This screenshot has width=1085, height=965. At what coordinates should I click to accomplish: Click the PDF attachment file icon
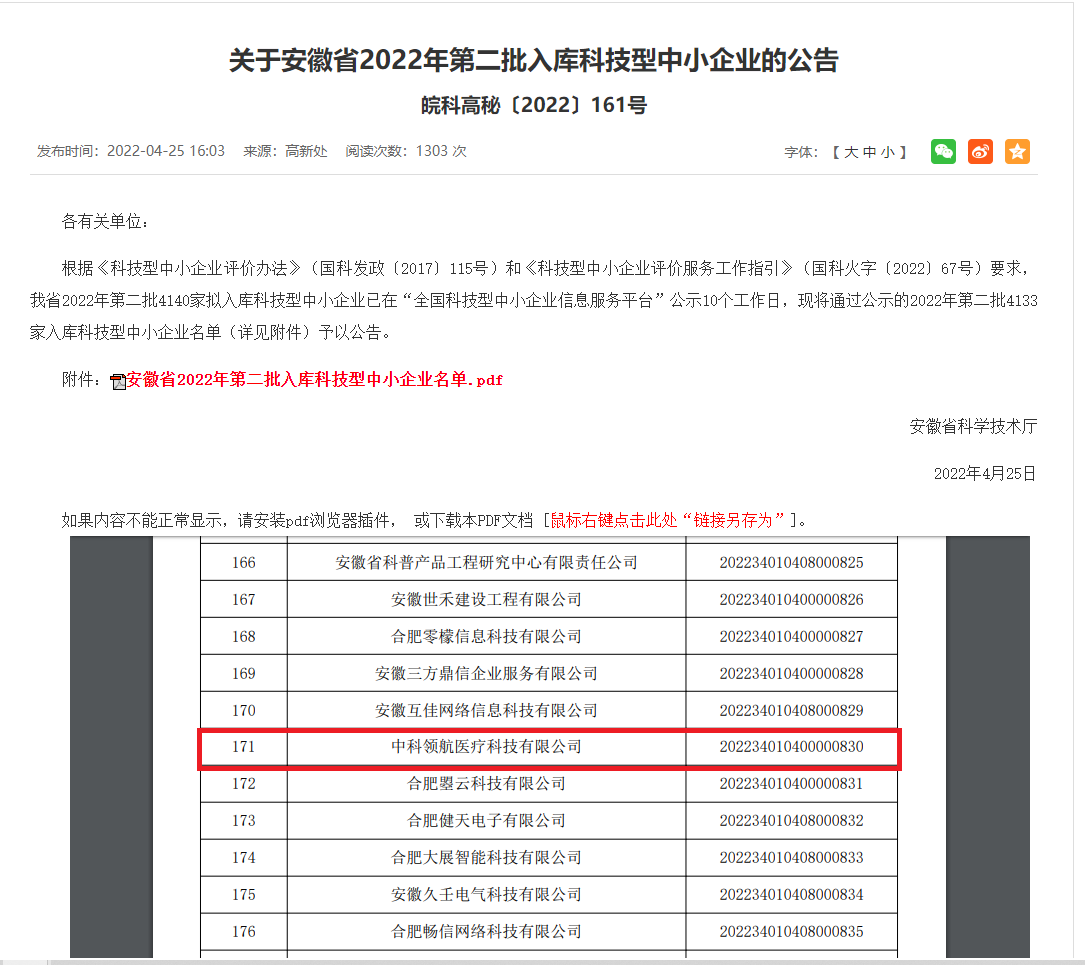(x=118, y=381)
